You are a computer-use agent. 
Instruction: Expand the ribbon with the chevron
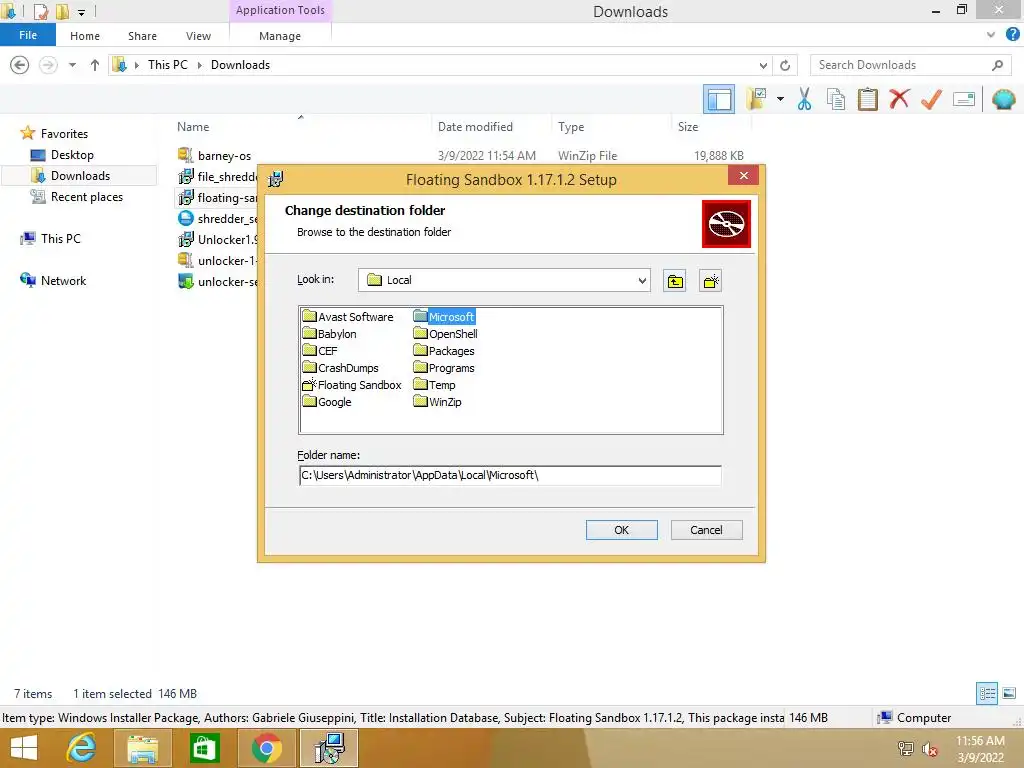991,35
